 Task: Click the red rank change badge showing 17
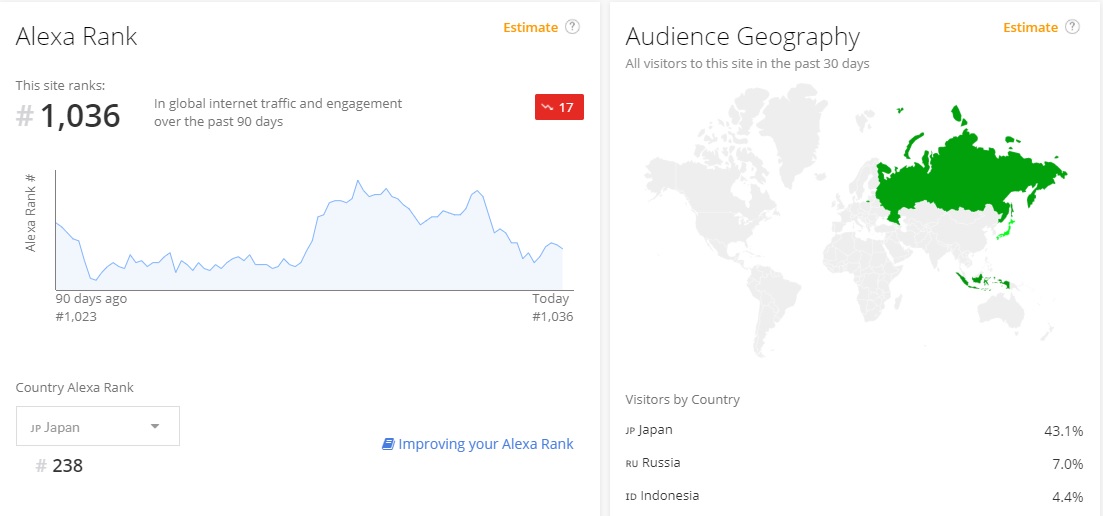tap(559, 108)
